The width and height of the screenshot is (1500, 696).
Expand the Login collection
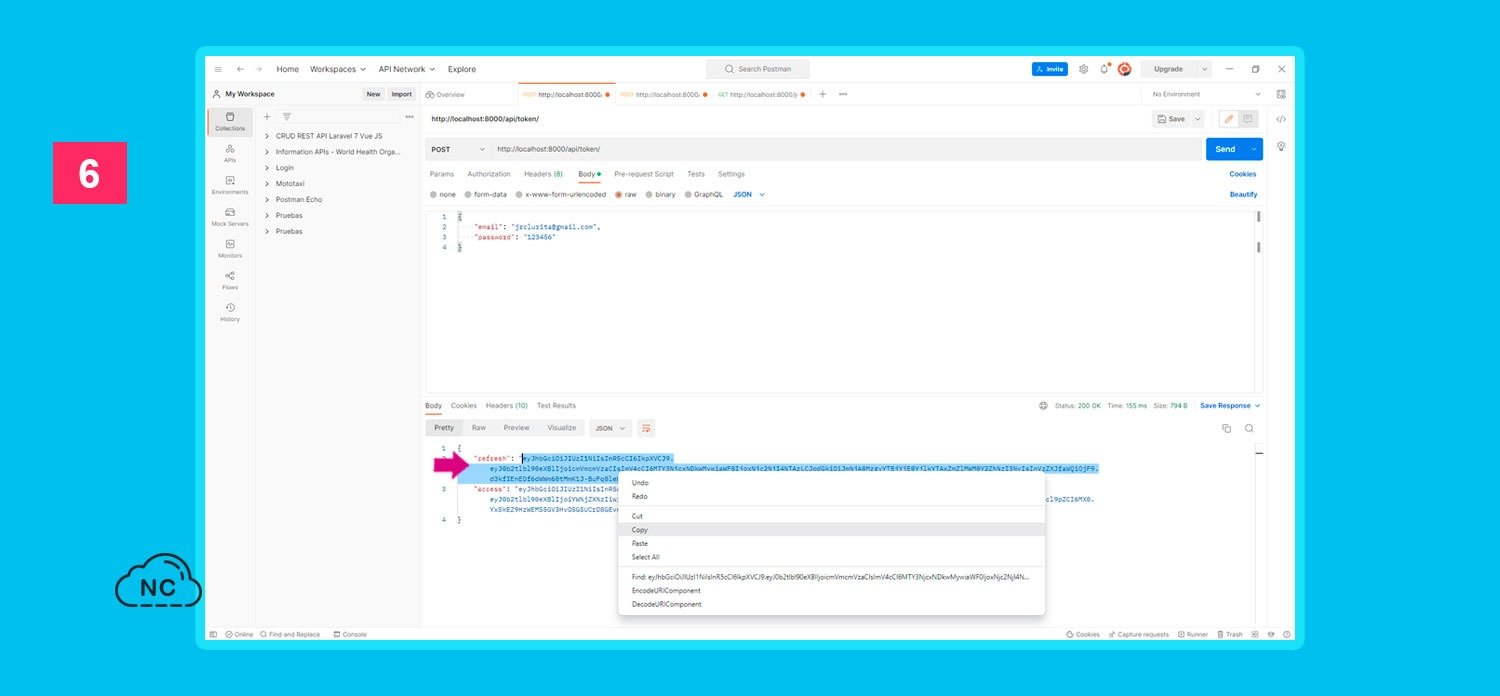tap(267, 168)
